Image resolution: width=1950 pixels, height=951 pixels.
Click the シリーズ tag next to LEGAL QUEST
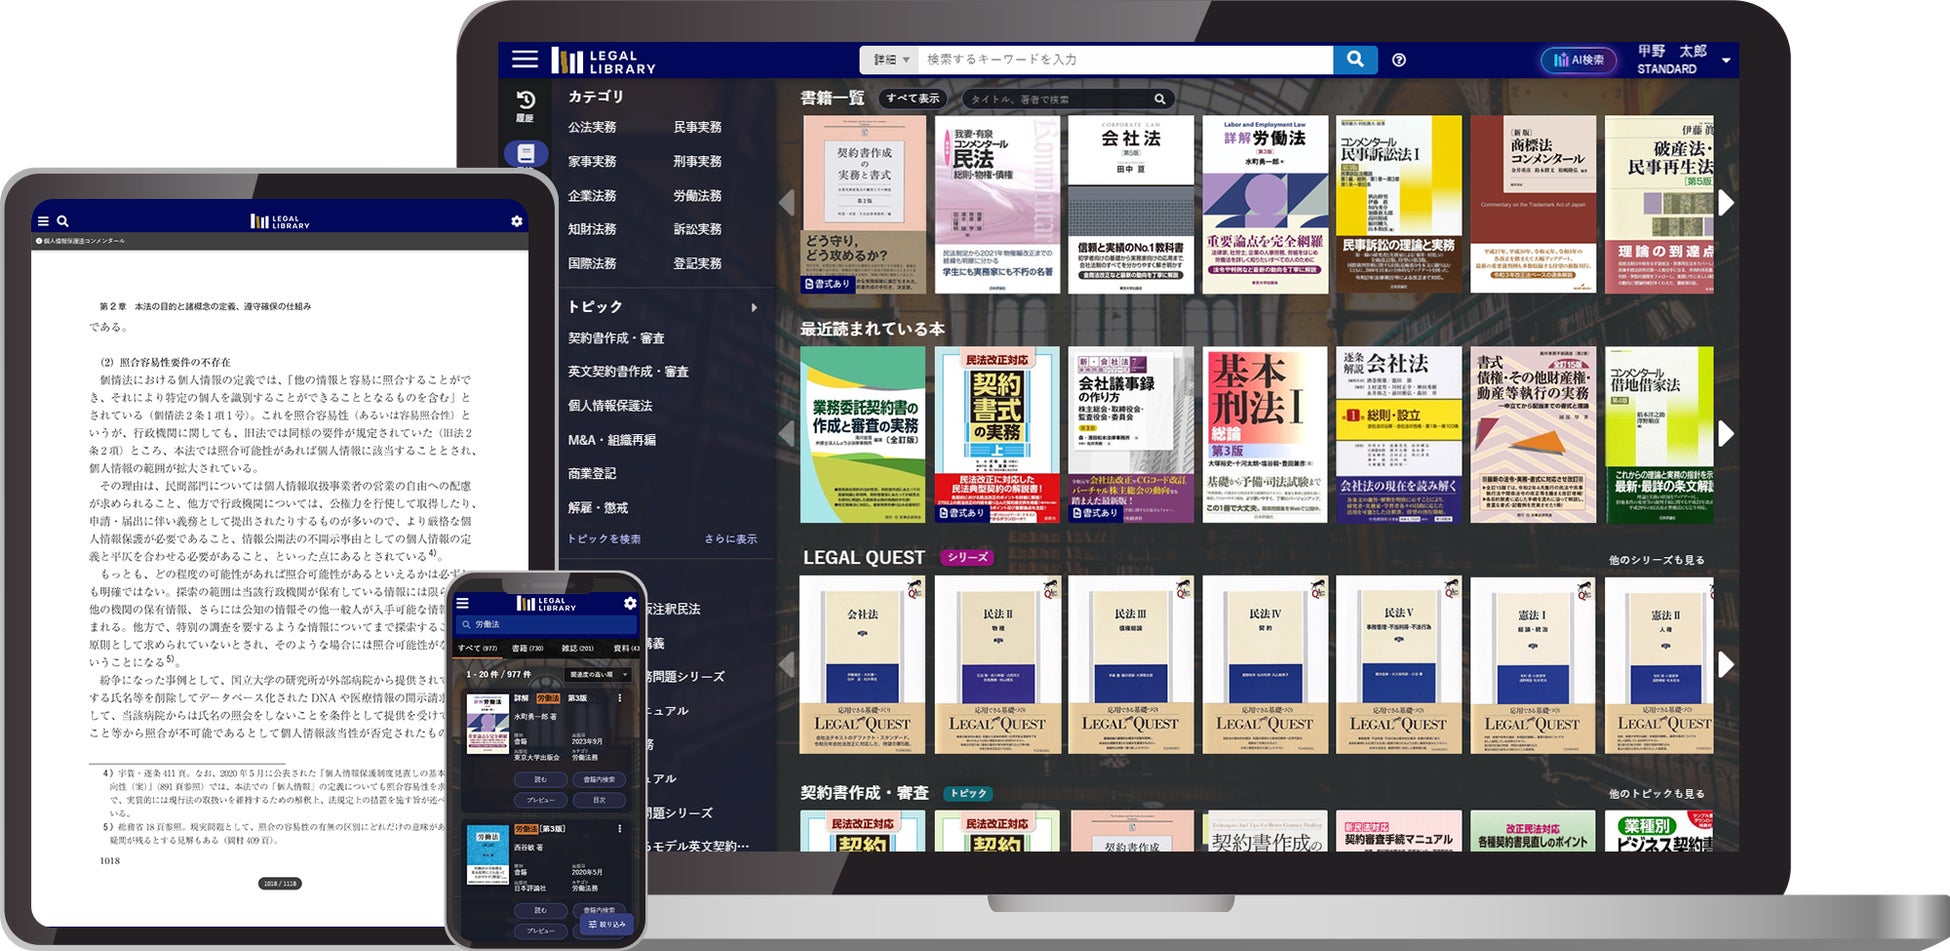point(967,558)
